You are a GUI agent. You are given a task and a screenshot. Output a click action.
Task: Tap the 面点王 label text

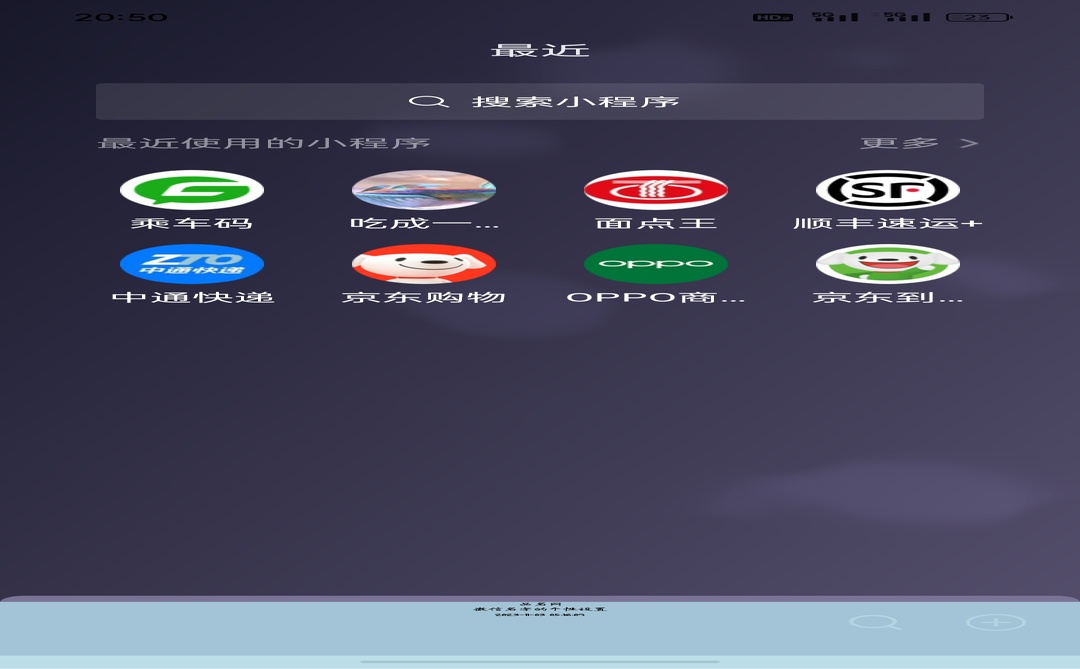[x=656, y=223]
